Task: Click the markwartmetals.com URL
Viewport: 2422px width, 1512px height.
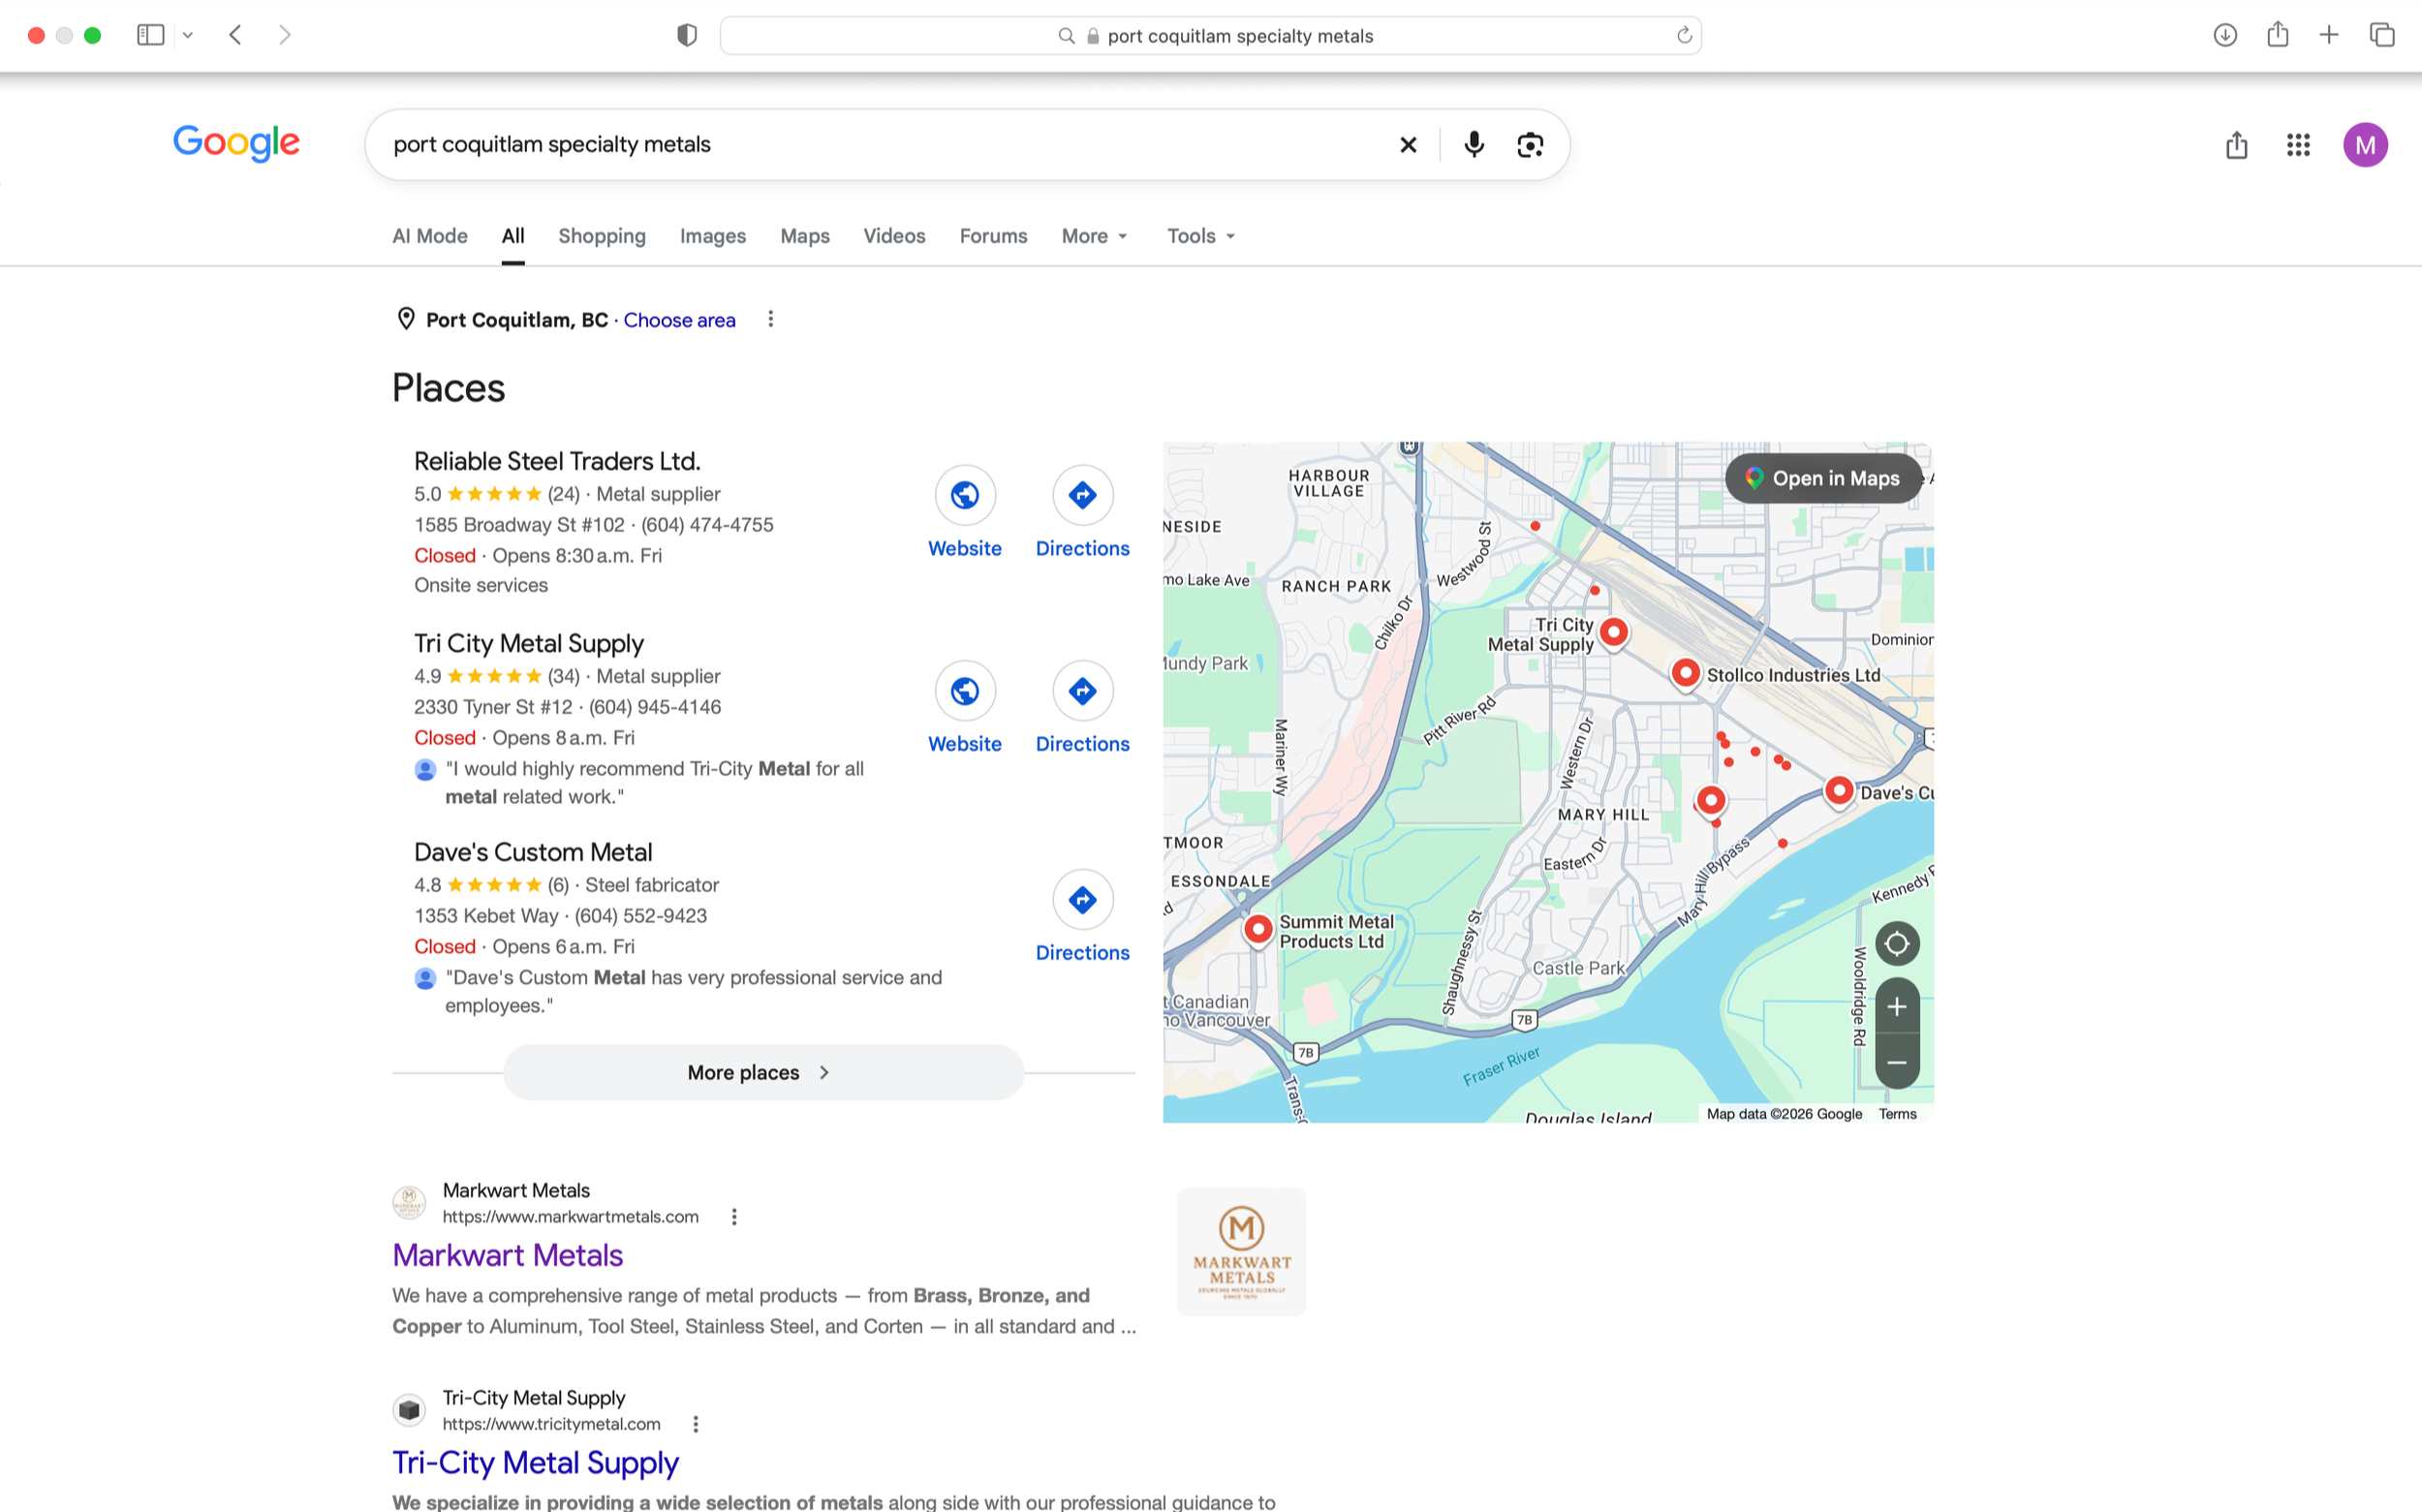Action: click(x=570, y=1217)
